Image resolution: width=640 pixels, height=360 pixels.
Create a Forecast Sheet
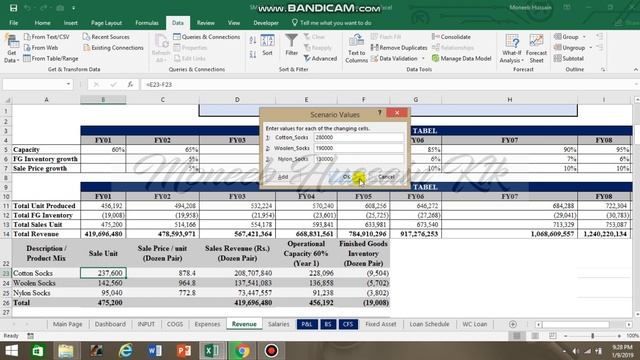click(536, 49)
